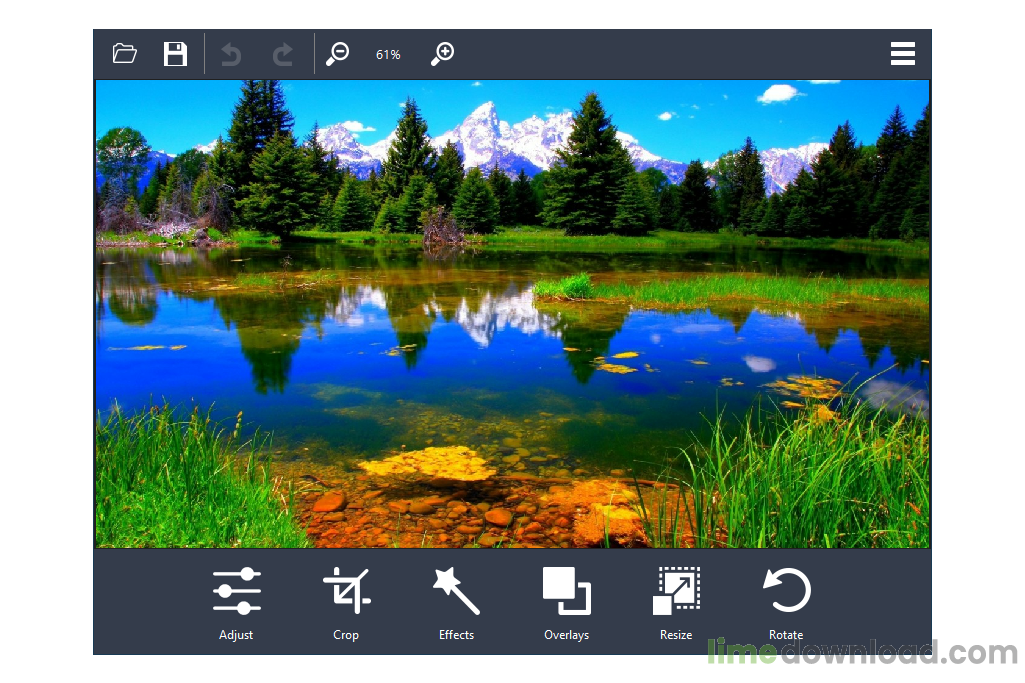
Task: Select the Rotate tool
Action: click(x=786, y=603)
